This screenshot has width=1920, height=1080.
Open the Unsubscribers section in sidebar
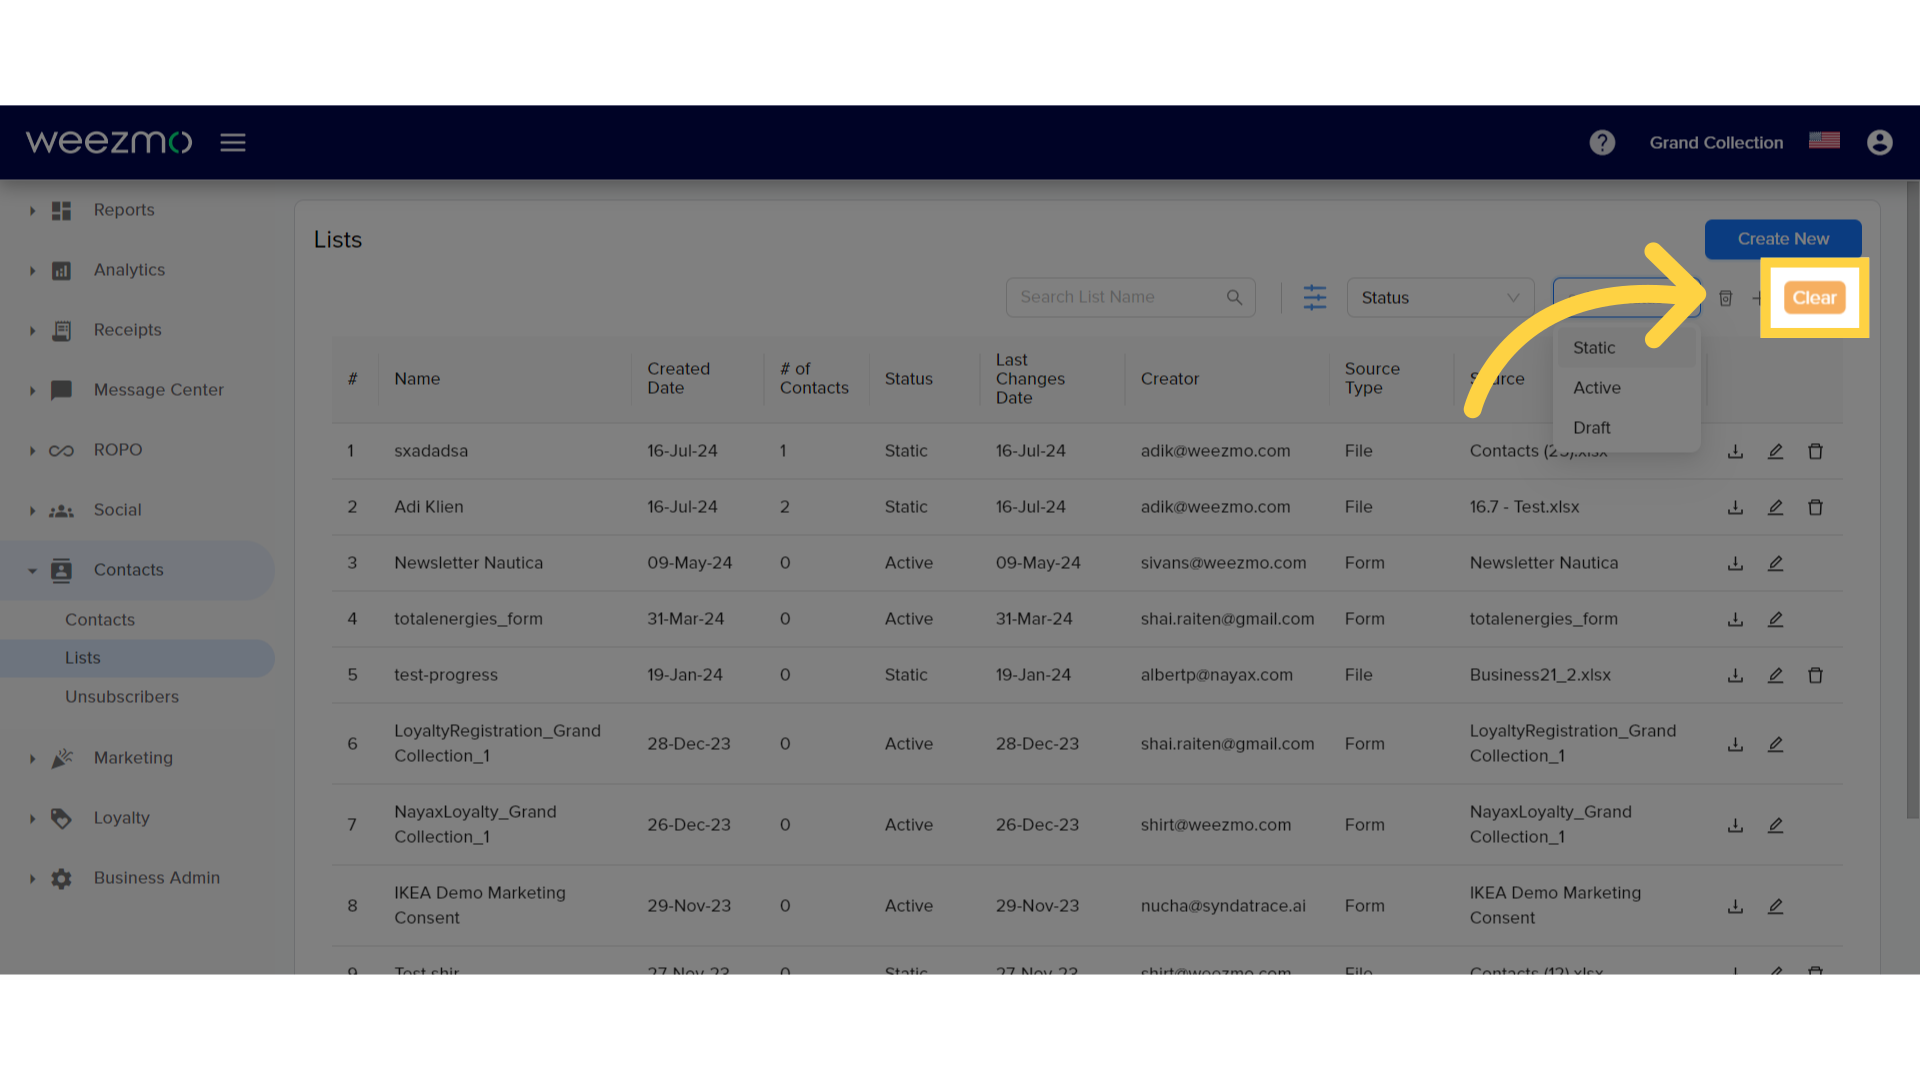tap(123, 696)
